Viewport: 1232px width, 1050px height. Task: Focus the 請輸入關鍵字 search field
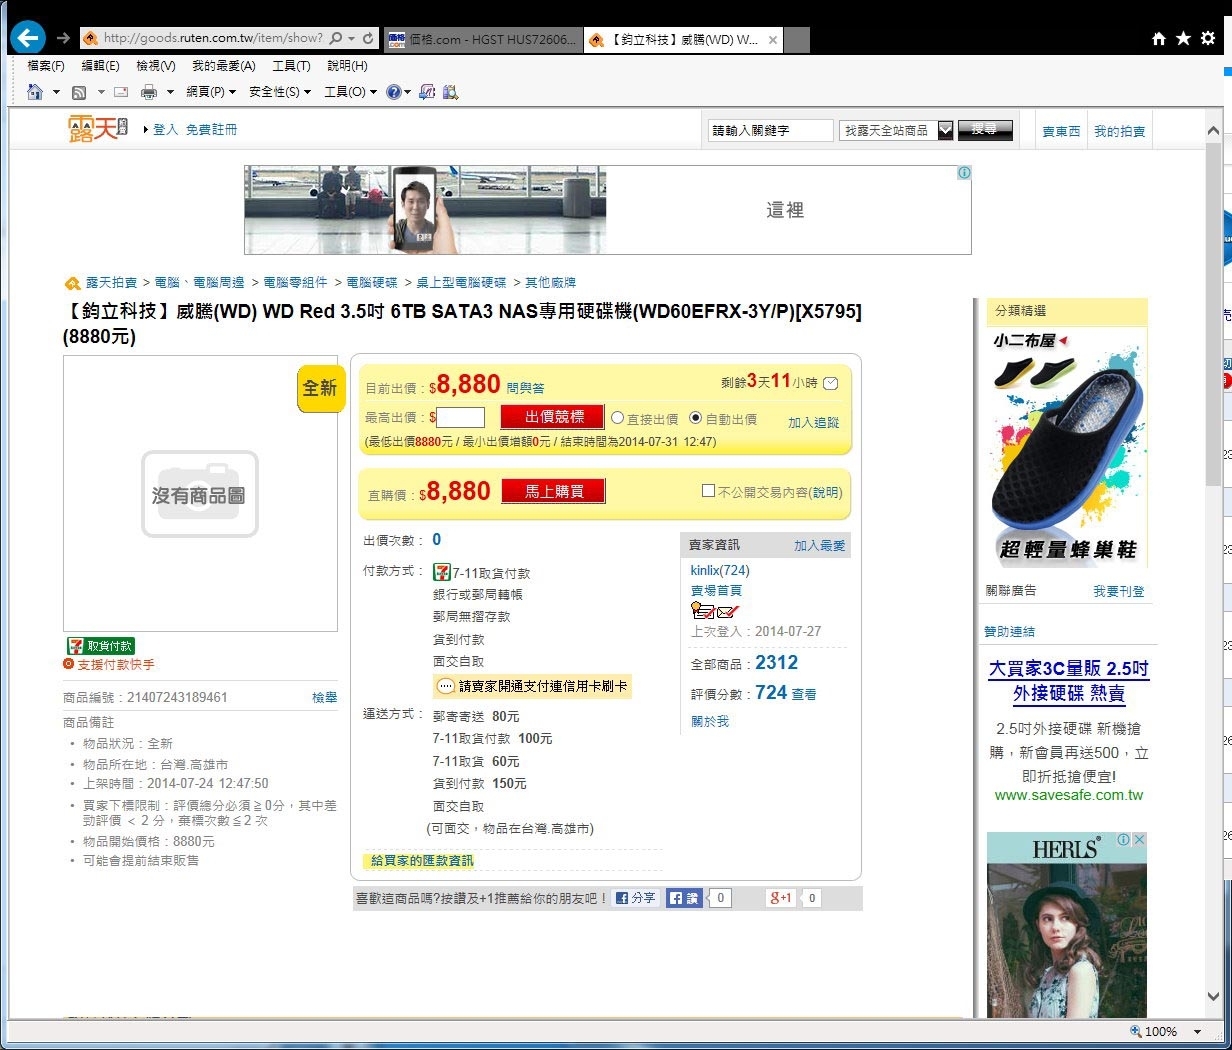[x=771, y=130]
